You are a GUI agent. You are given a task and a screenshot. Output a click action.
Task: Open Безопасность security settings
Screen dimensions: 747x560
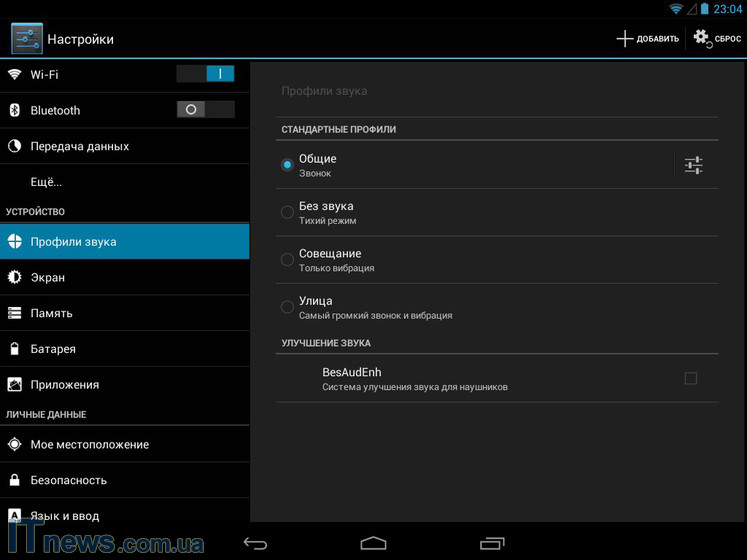pos(68,480)
